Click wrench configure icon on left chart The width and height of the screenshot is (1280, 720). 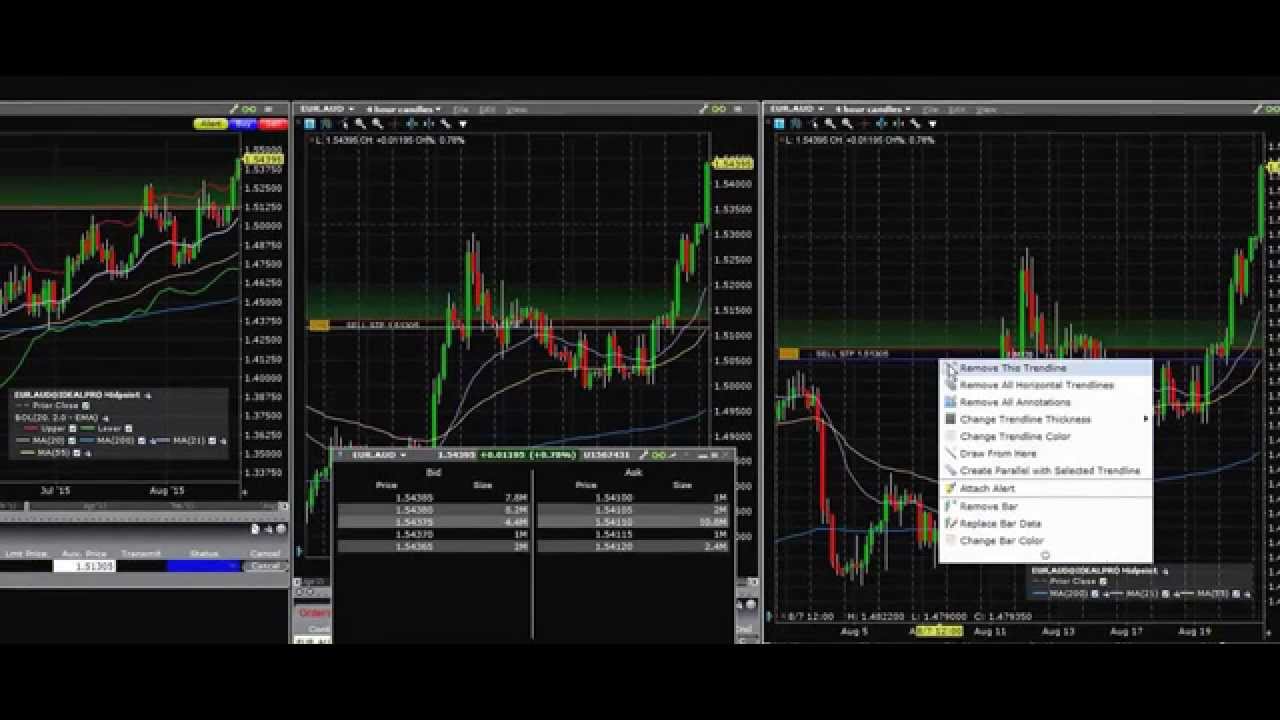point(234,109)
